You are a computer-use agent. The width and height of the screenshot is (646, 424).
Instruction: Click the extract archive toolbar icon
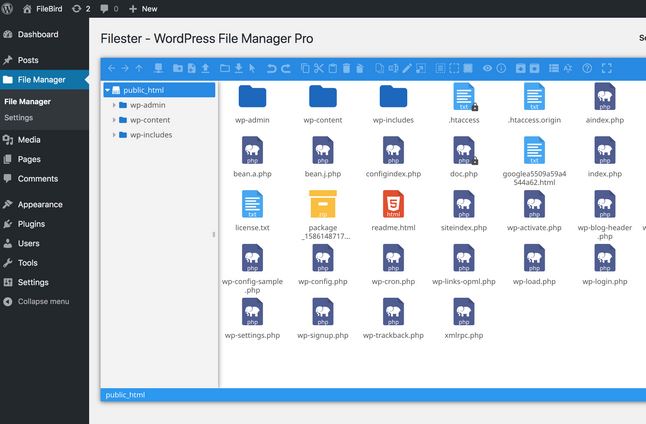520,68
